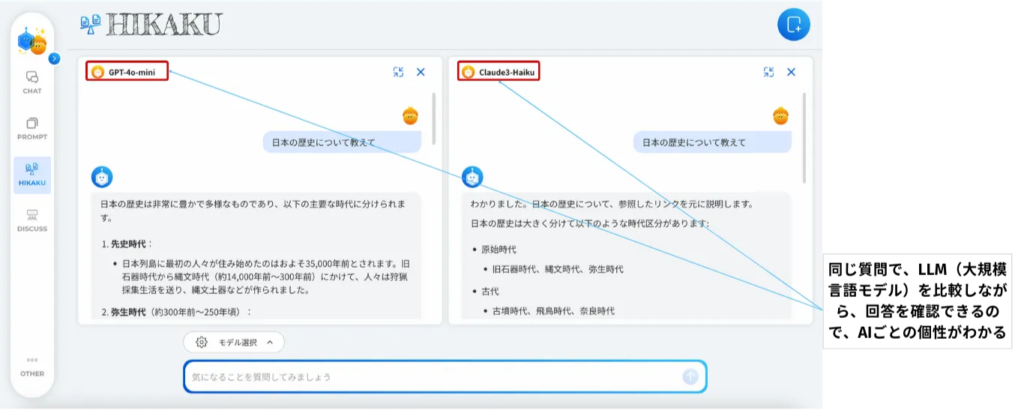Click the message input field
This screenshot has width=1024, height=410.
point(430,377)
